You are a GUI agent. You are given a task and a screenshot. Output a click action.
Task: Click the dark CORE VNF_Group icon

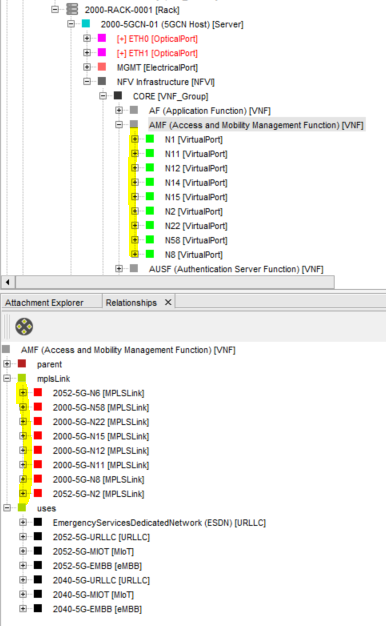(118, 96)
